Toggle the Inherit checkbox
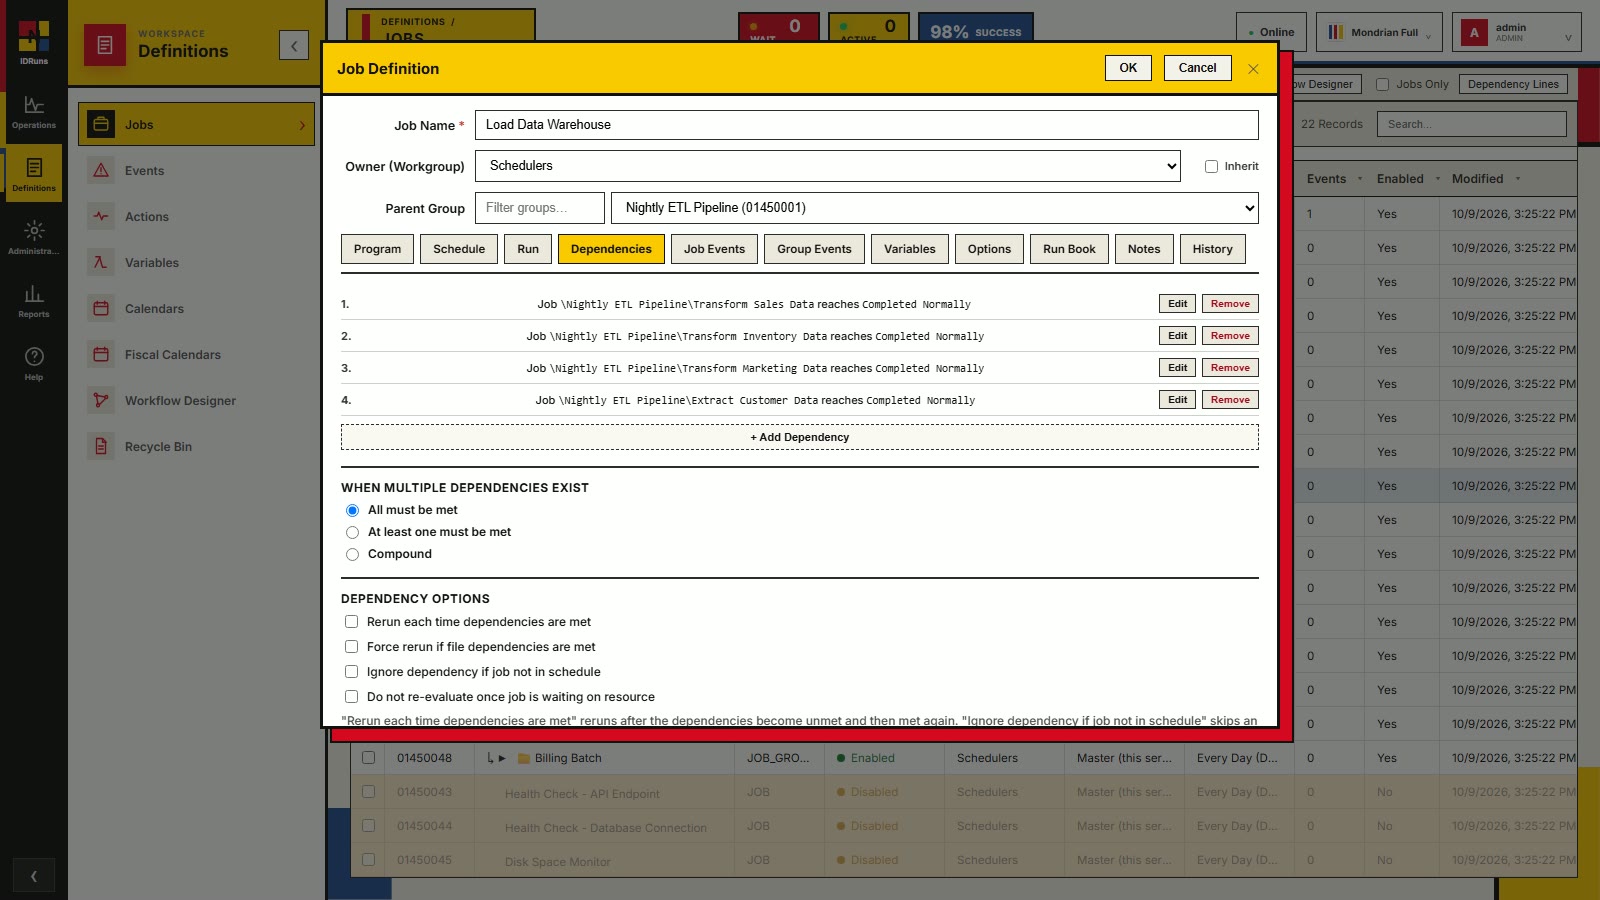This screenshot has height=900, width=1600. [x=1211, y=167]
